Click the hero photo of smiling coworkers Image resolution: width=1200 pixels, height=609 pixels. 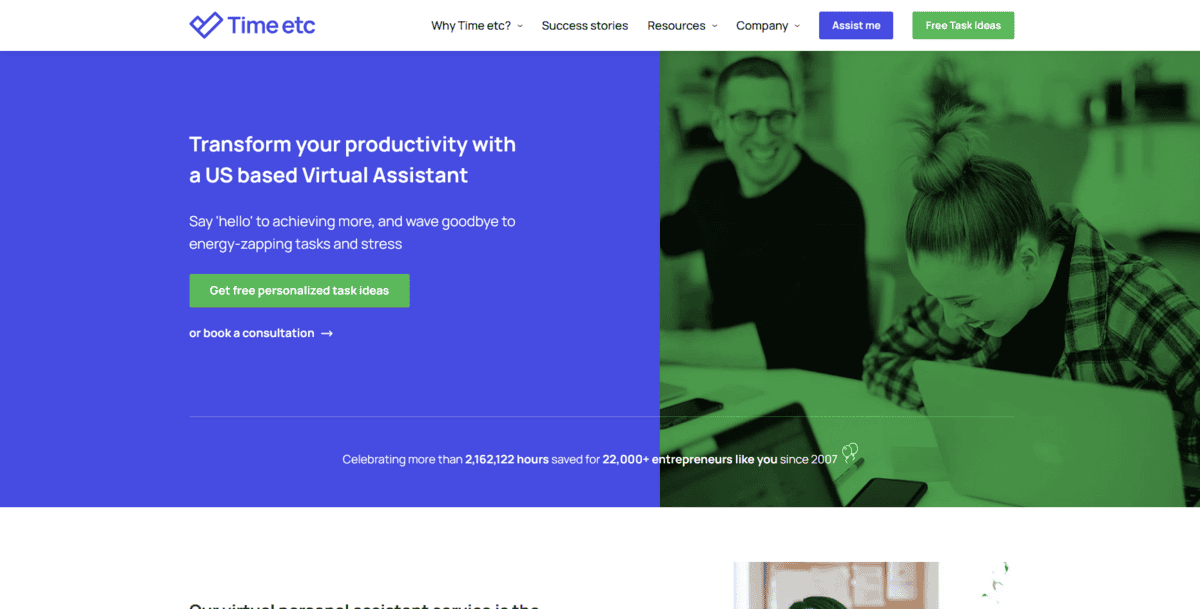(930, 279)
